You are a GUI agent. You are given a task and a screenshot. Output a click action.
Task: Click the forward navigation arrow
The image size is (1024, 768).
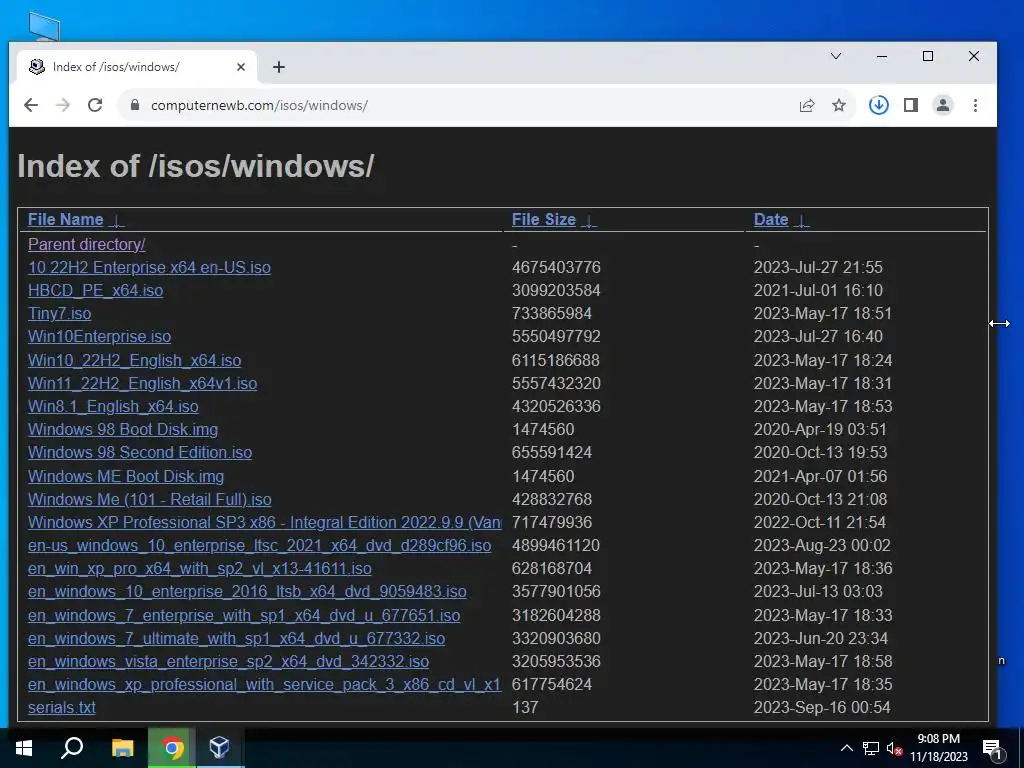tap(63, 105)
